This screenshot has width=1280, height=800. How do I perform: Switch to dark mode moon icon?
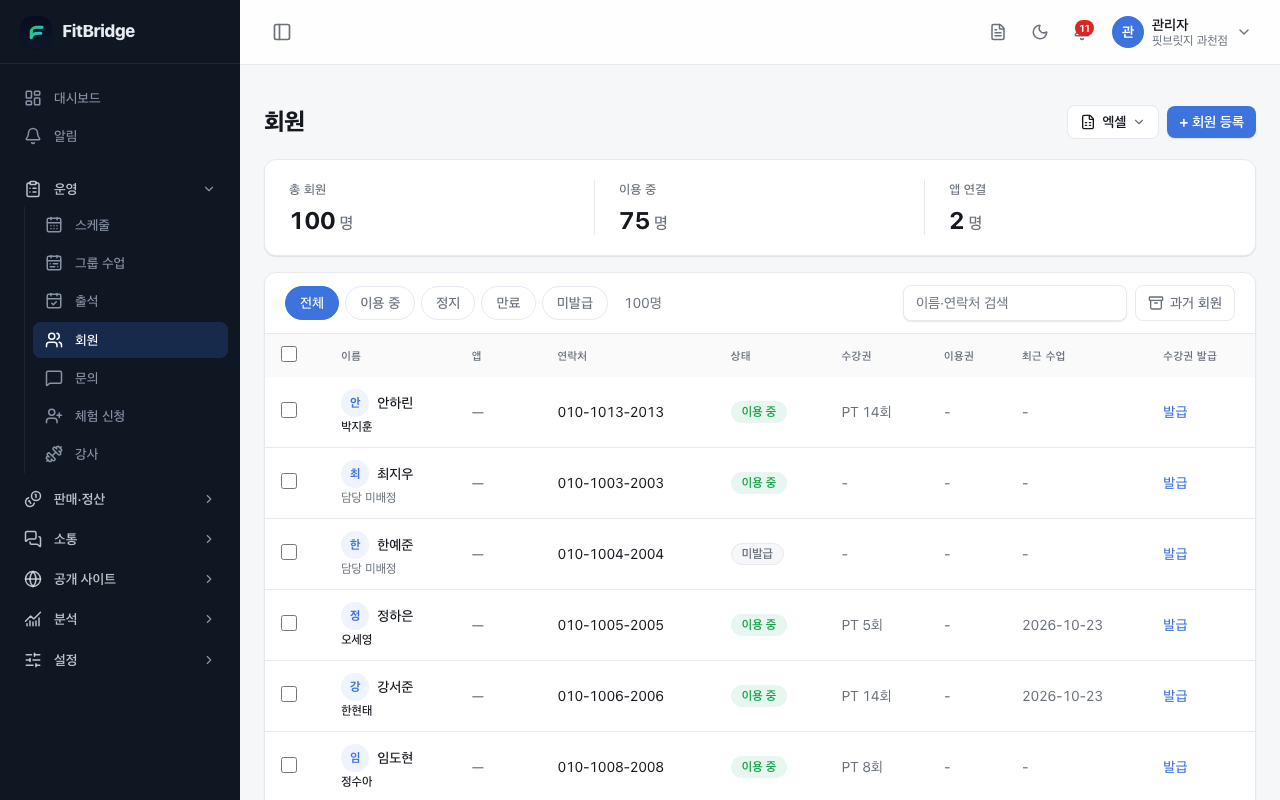1040,32
